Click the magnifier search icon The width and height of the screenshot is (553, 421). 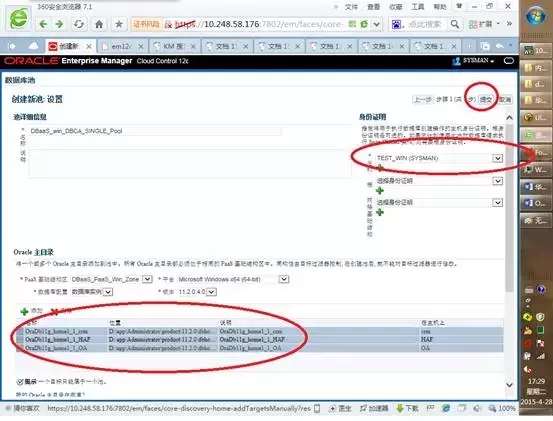[x=455, y=24]
